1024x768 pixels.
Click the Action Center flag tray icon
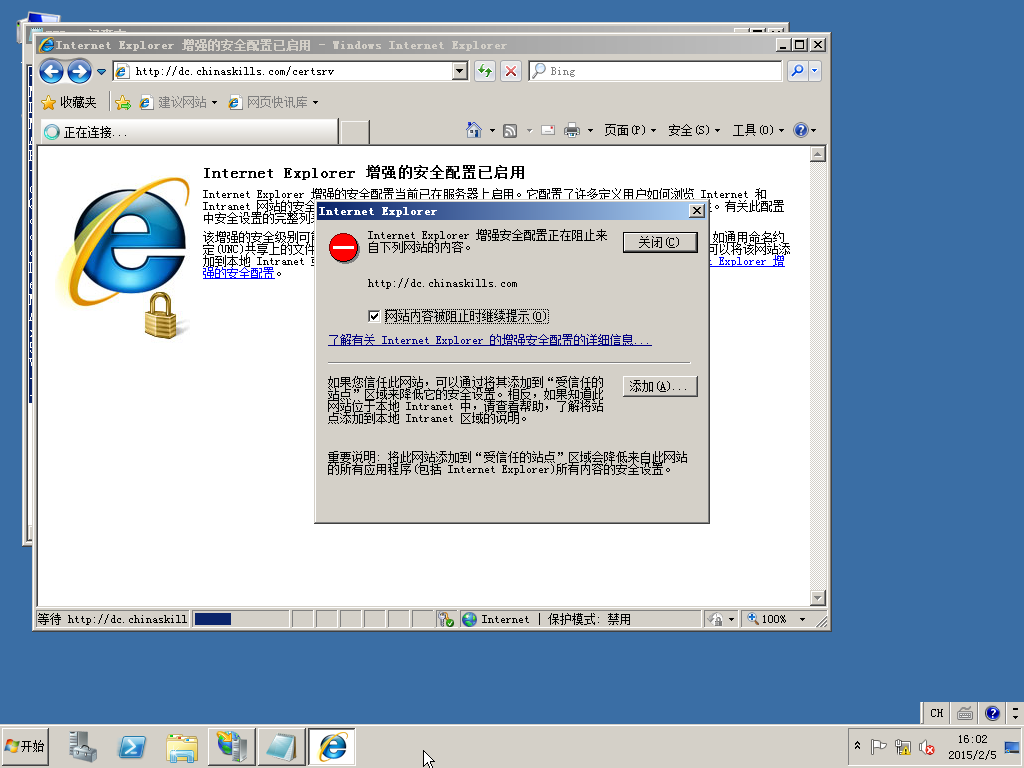pos(878,746)
